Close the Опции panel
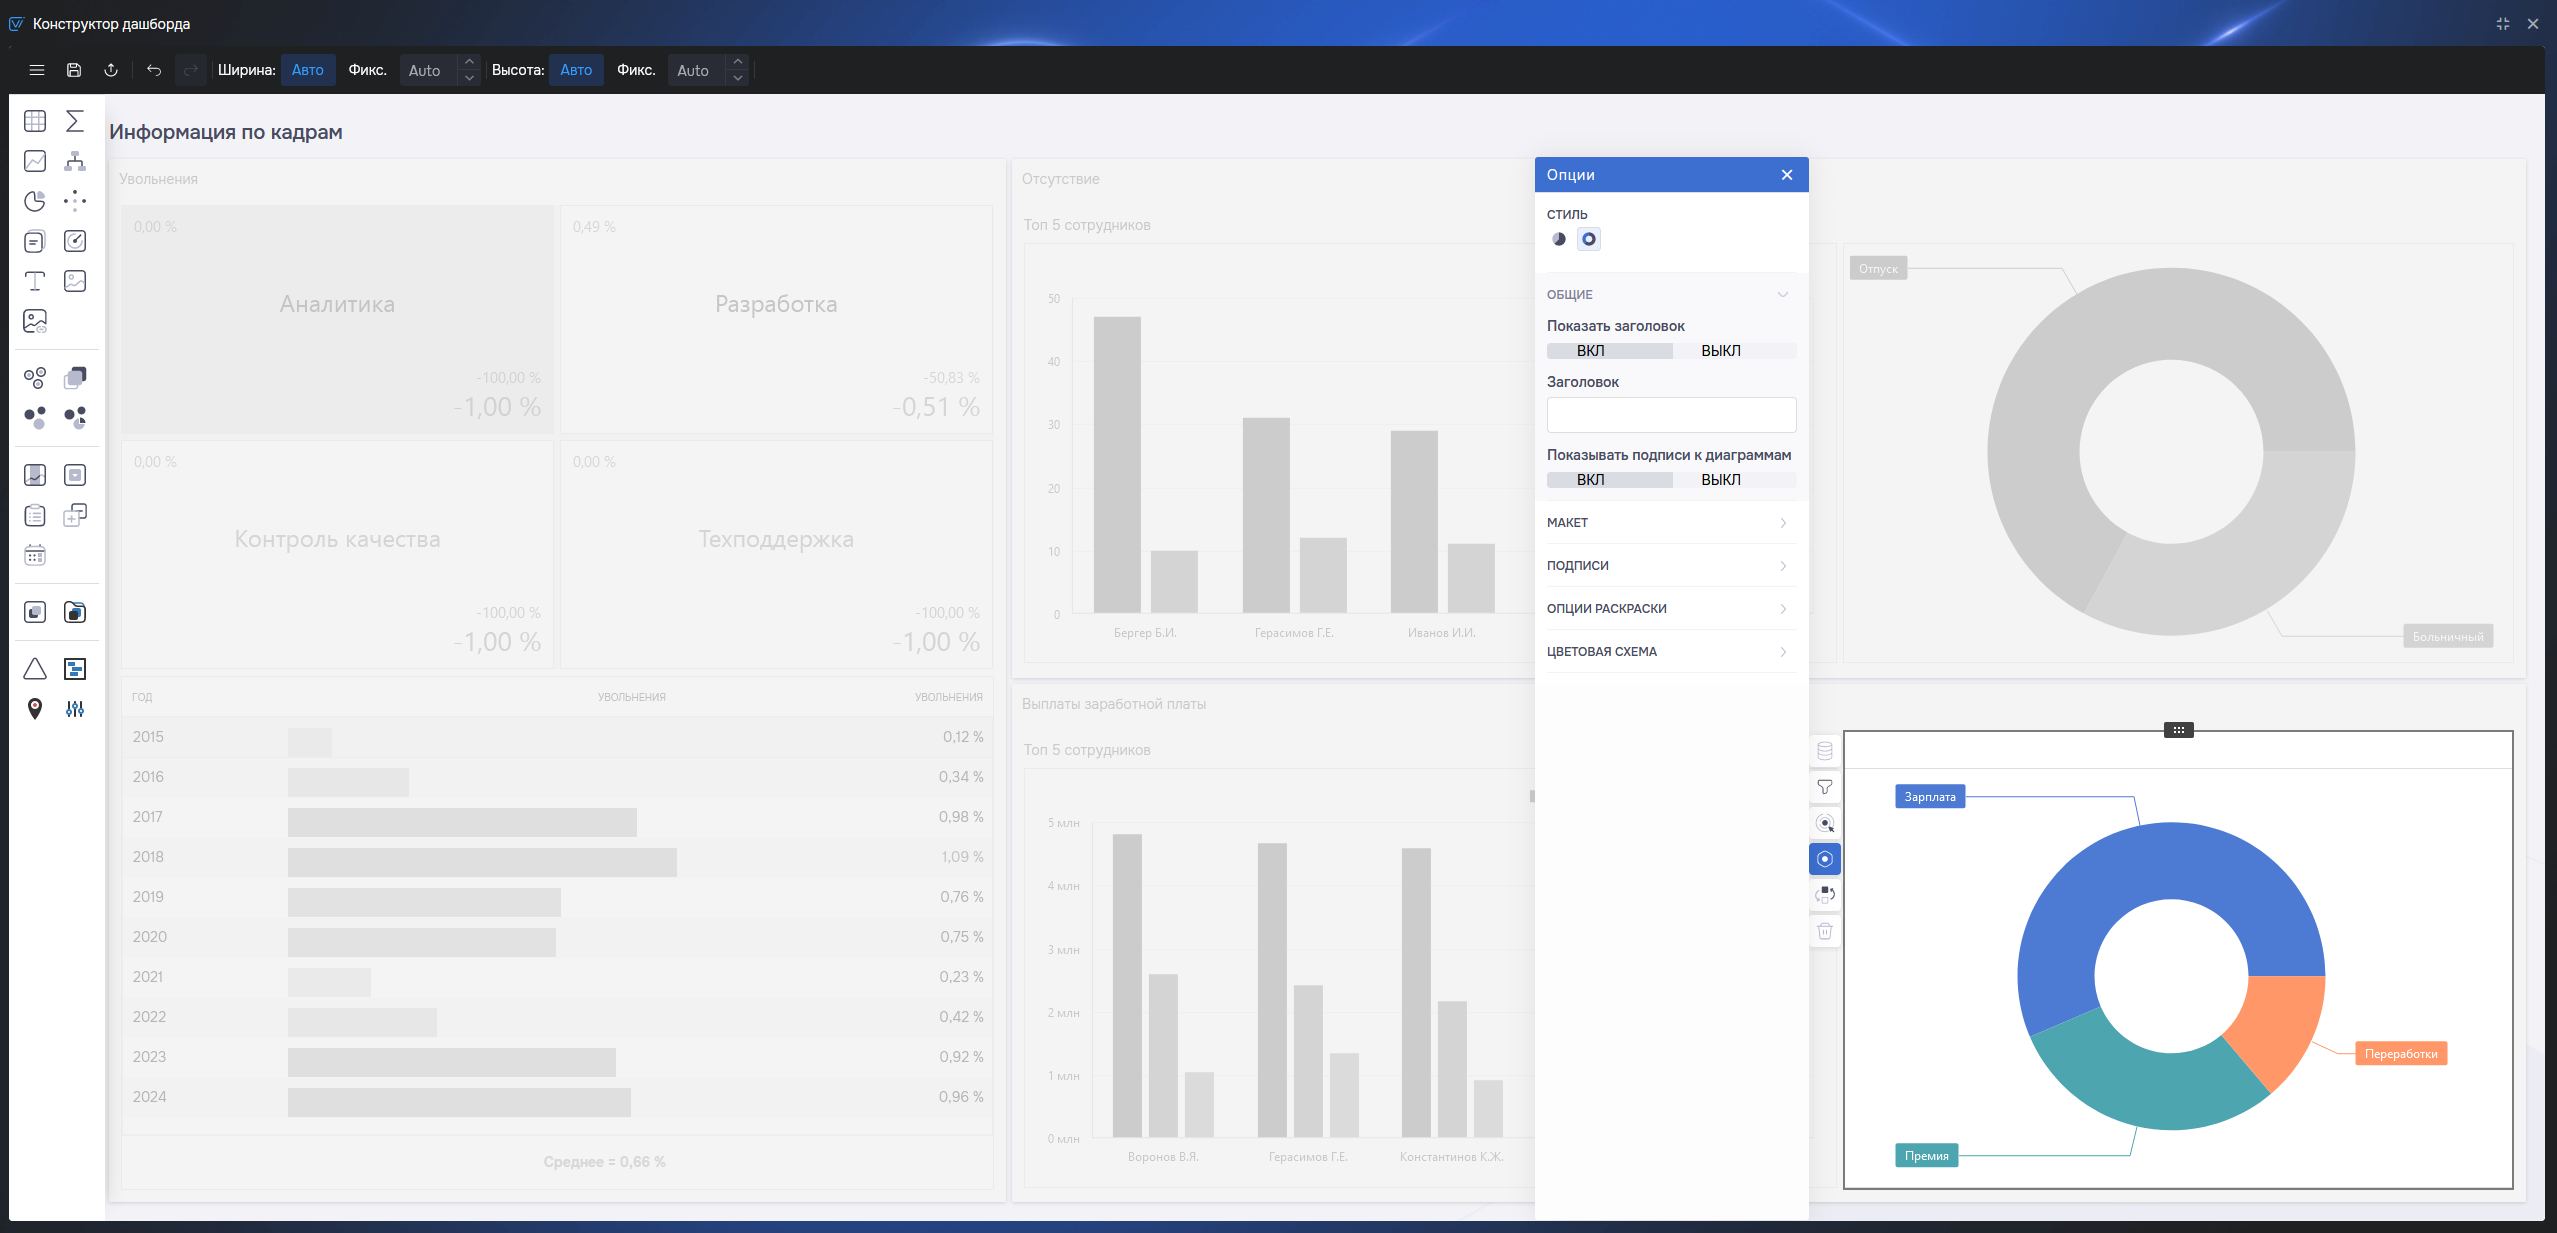The image size is (2557, 1233). click(x=1787, y=175)
